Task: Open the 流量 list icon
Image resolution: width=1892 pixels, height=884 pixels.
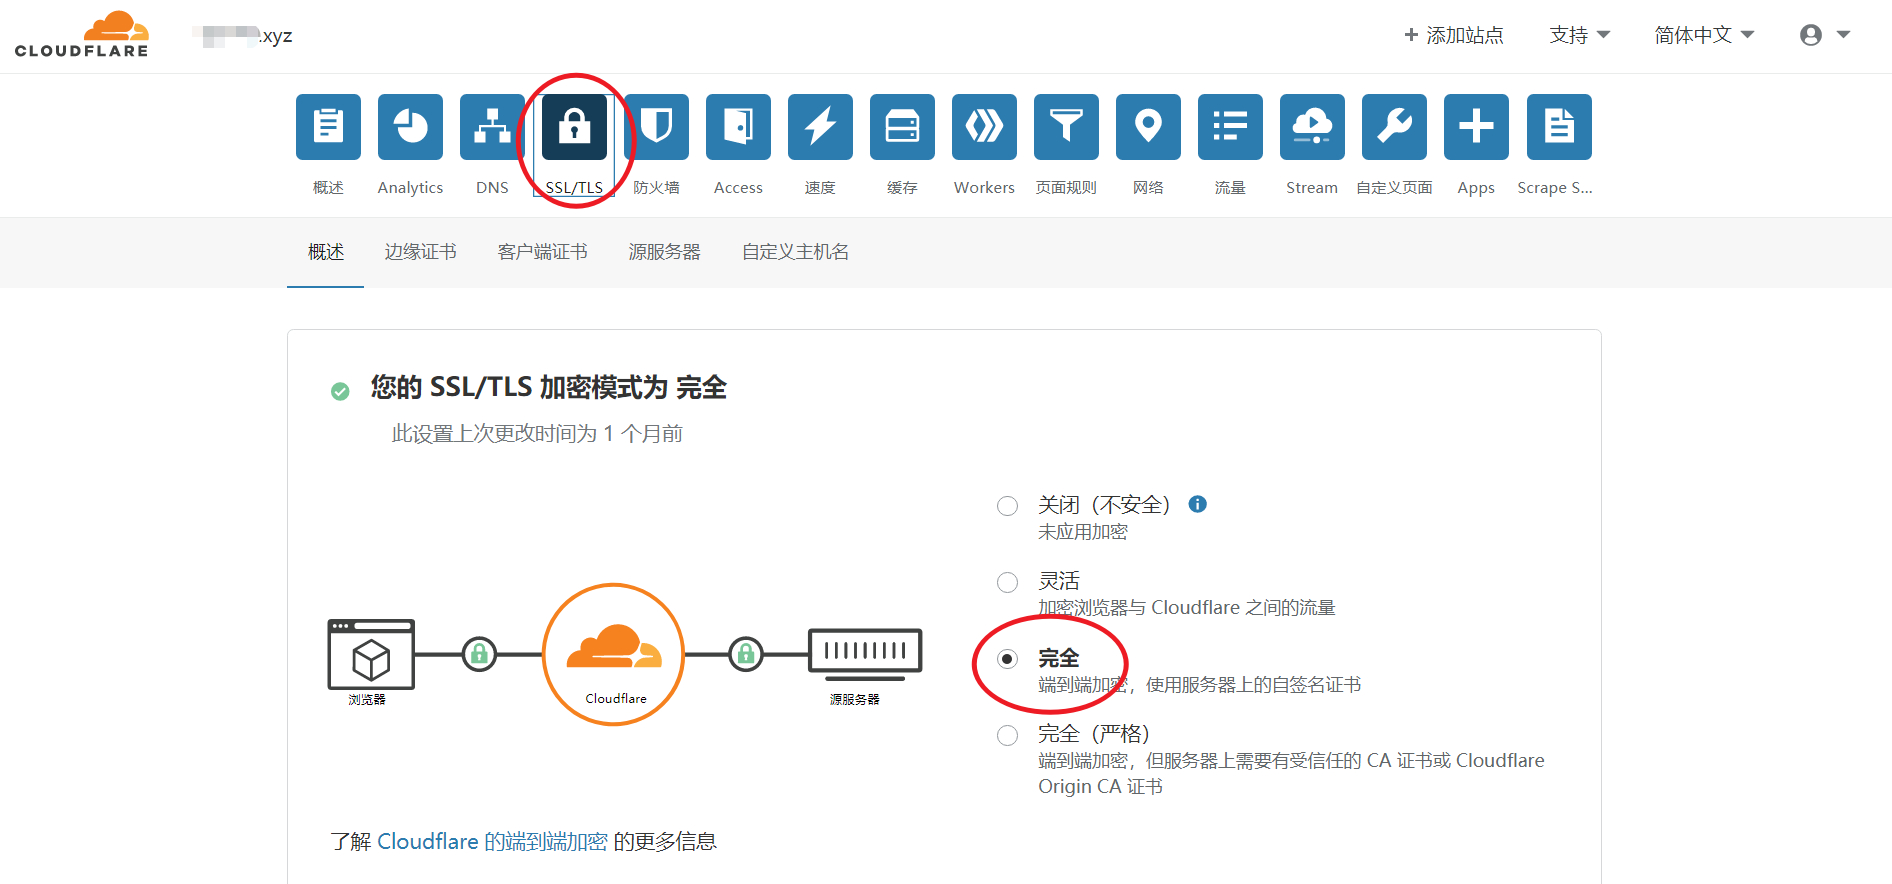Action: (1230, 127)
